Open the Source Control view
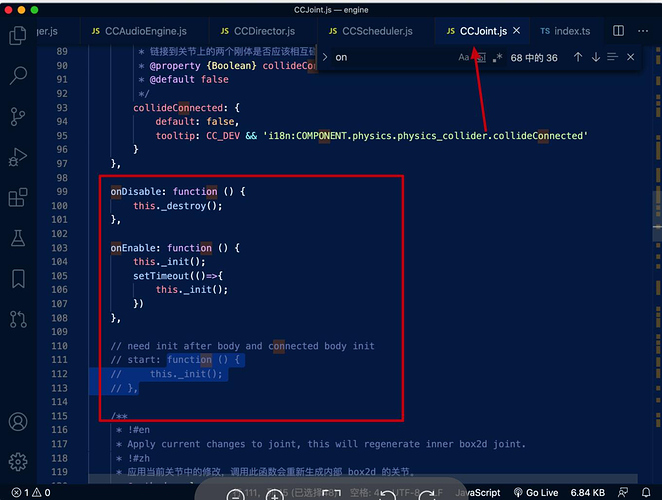662x500 pixels. click(x=18, y=117)
